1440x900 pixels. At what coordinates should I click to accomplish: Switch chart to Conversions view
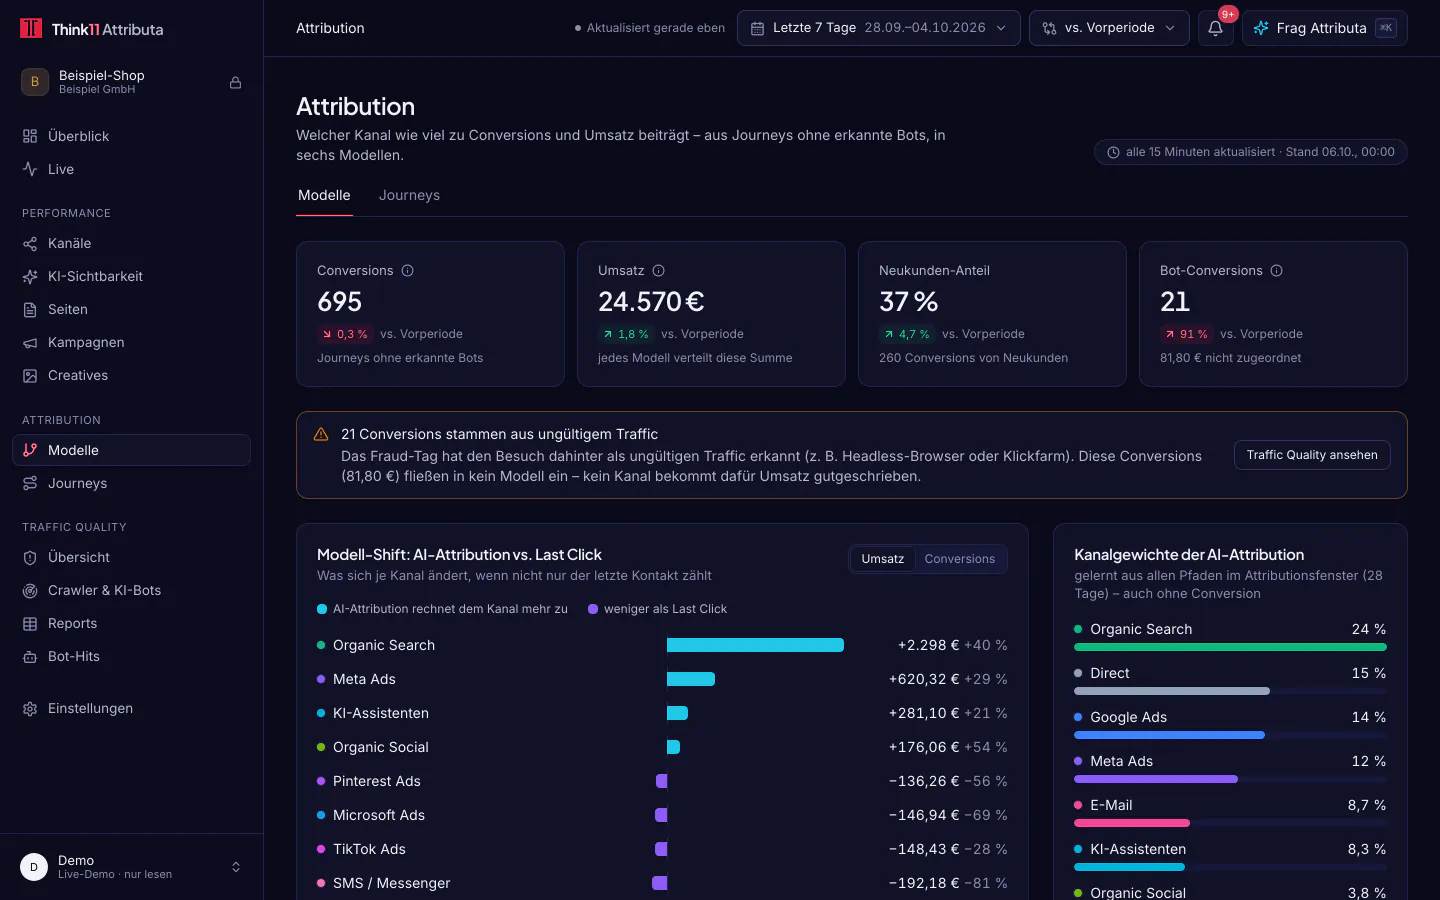tap(960, 559)
